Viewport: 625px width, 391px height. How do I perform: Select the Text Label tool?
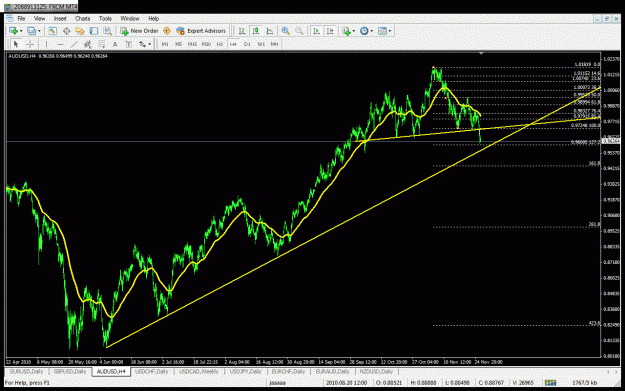click(x=128, y=44)
